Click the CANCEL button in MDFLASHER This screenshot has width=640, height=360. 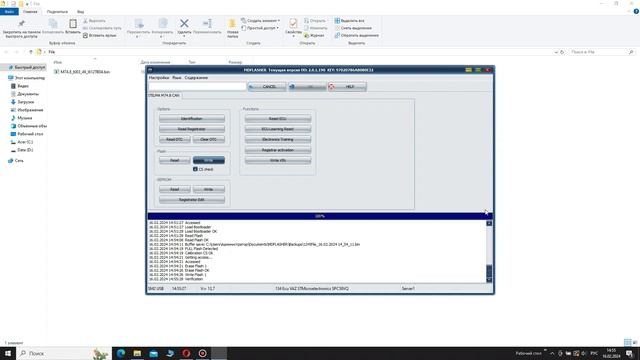click(267, 87)
